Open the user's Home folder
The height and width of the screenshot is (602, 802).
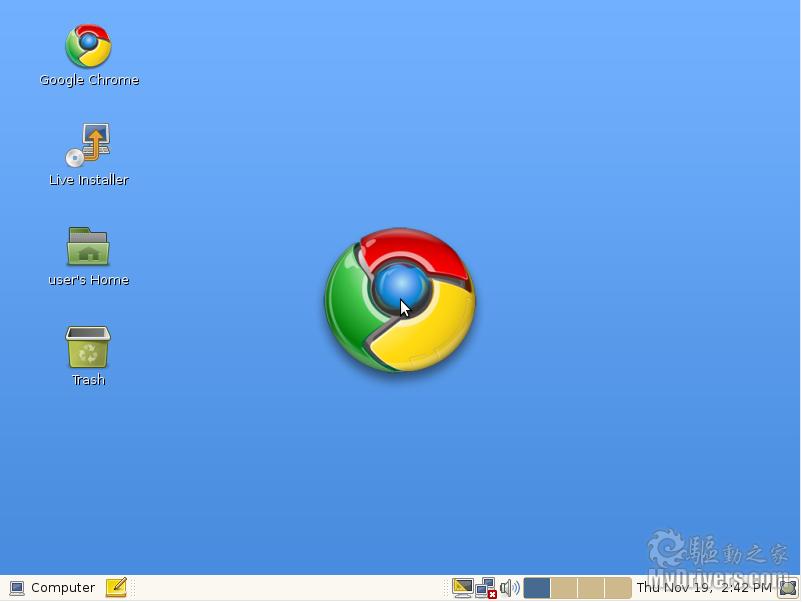click(88, 246)
